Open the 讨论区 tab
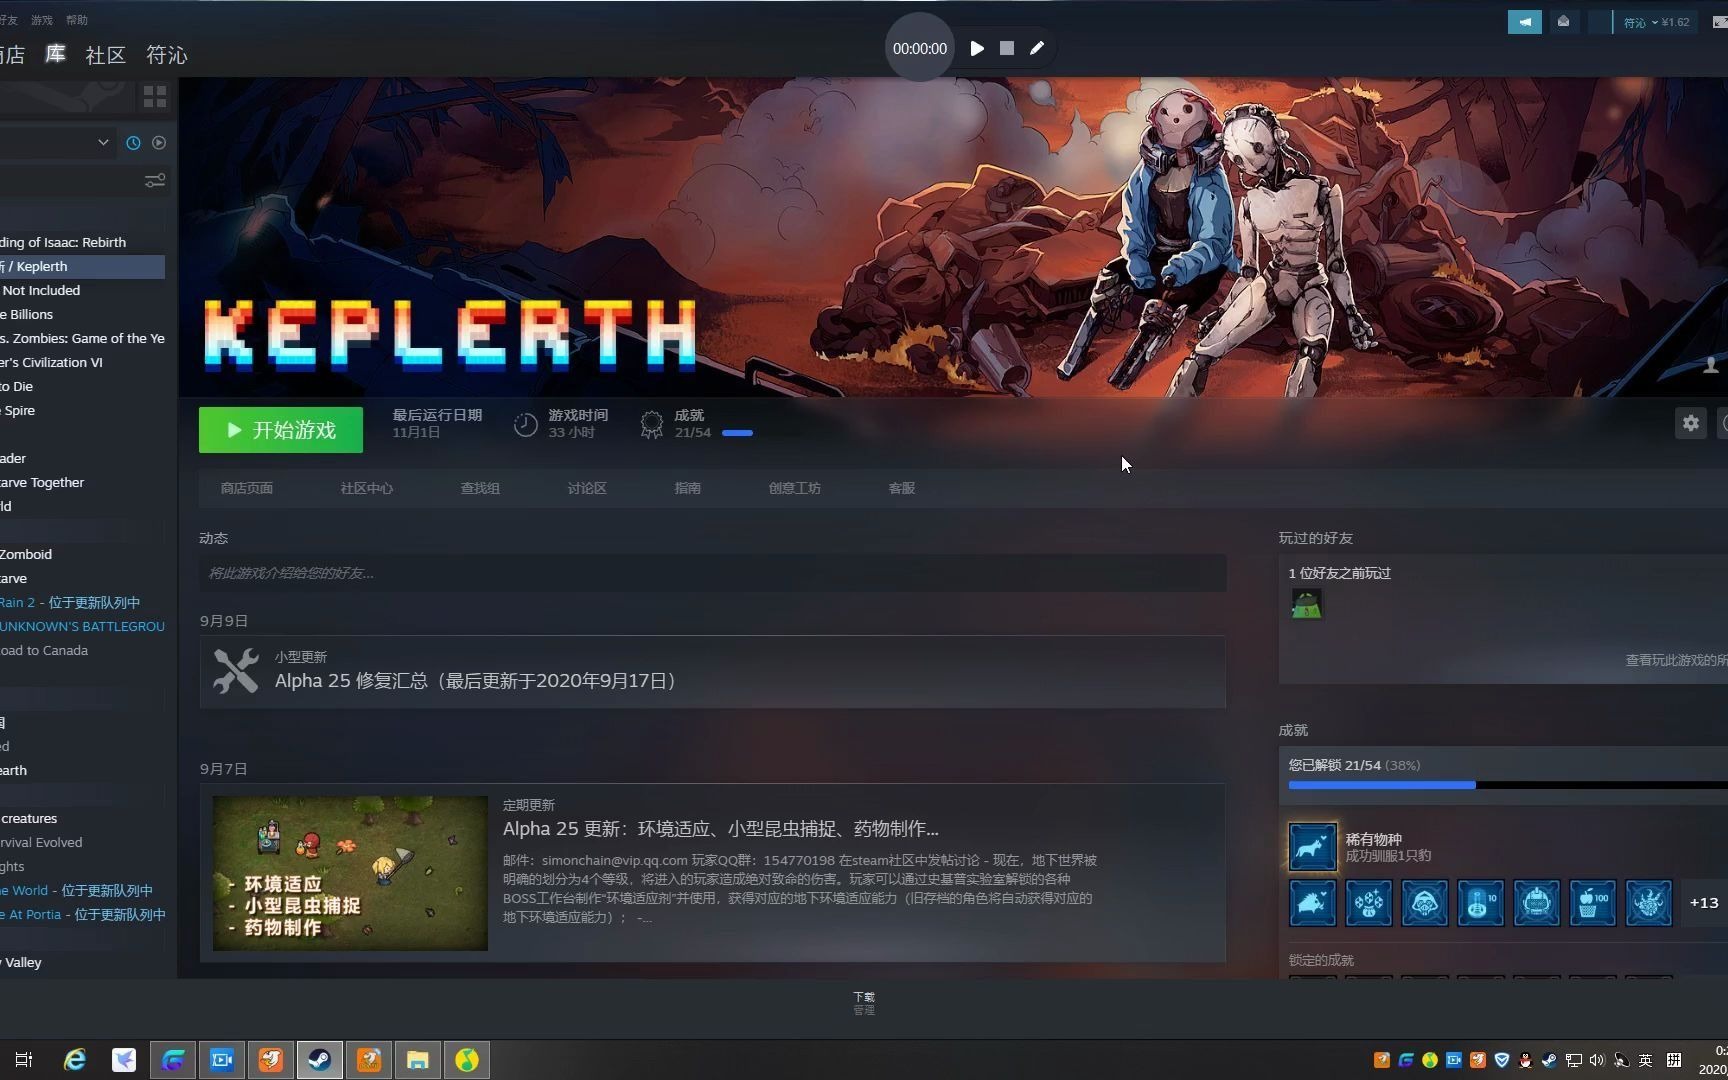Screen dimensions: 1728x1080 [587, 488]
